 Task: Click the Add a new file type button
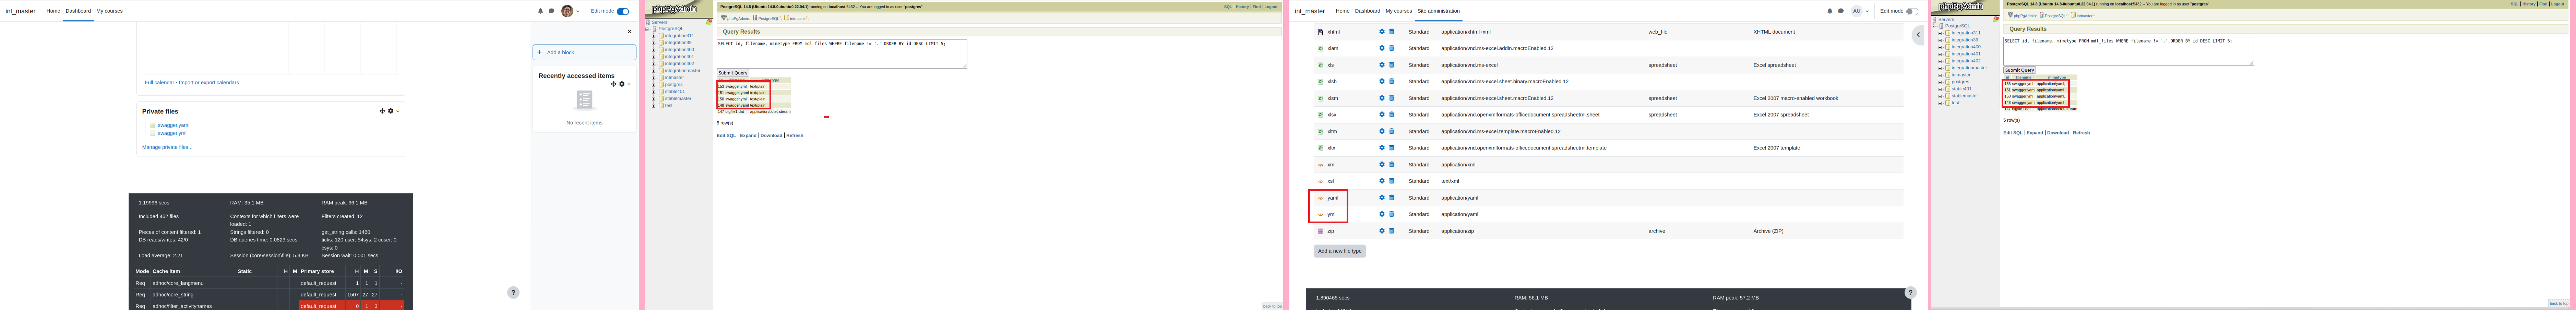pyautogui.click(x=1339, y=251)
